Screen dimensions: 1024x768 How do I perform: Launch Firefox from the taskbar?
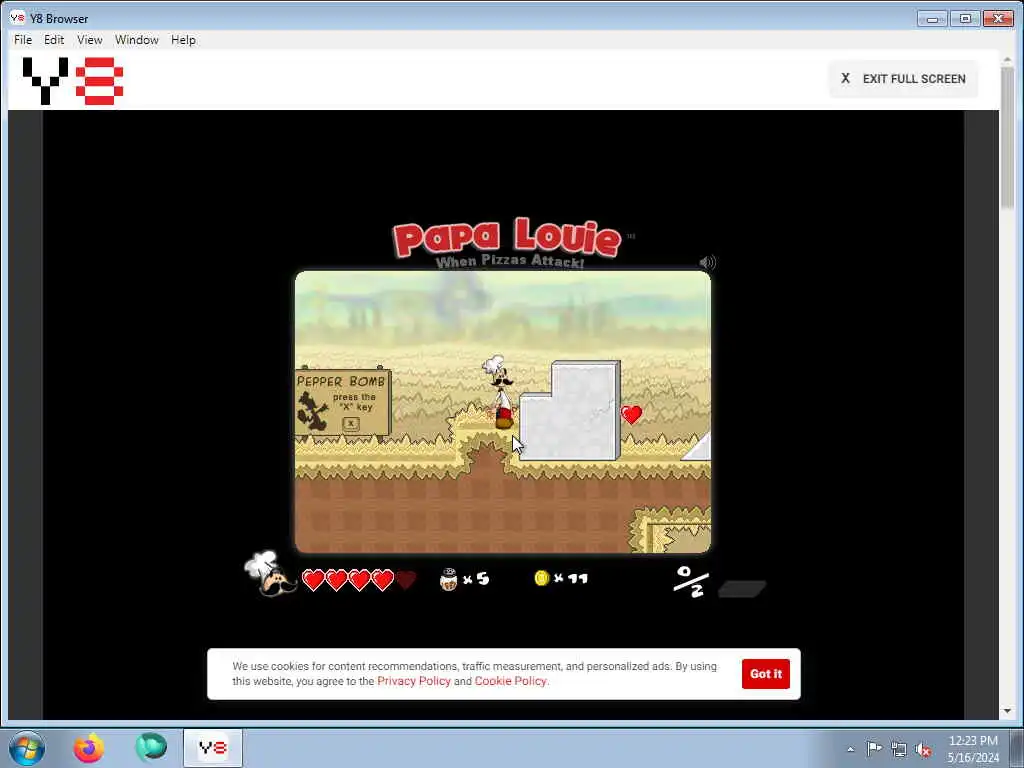tap(88, 748)
